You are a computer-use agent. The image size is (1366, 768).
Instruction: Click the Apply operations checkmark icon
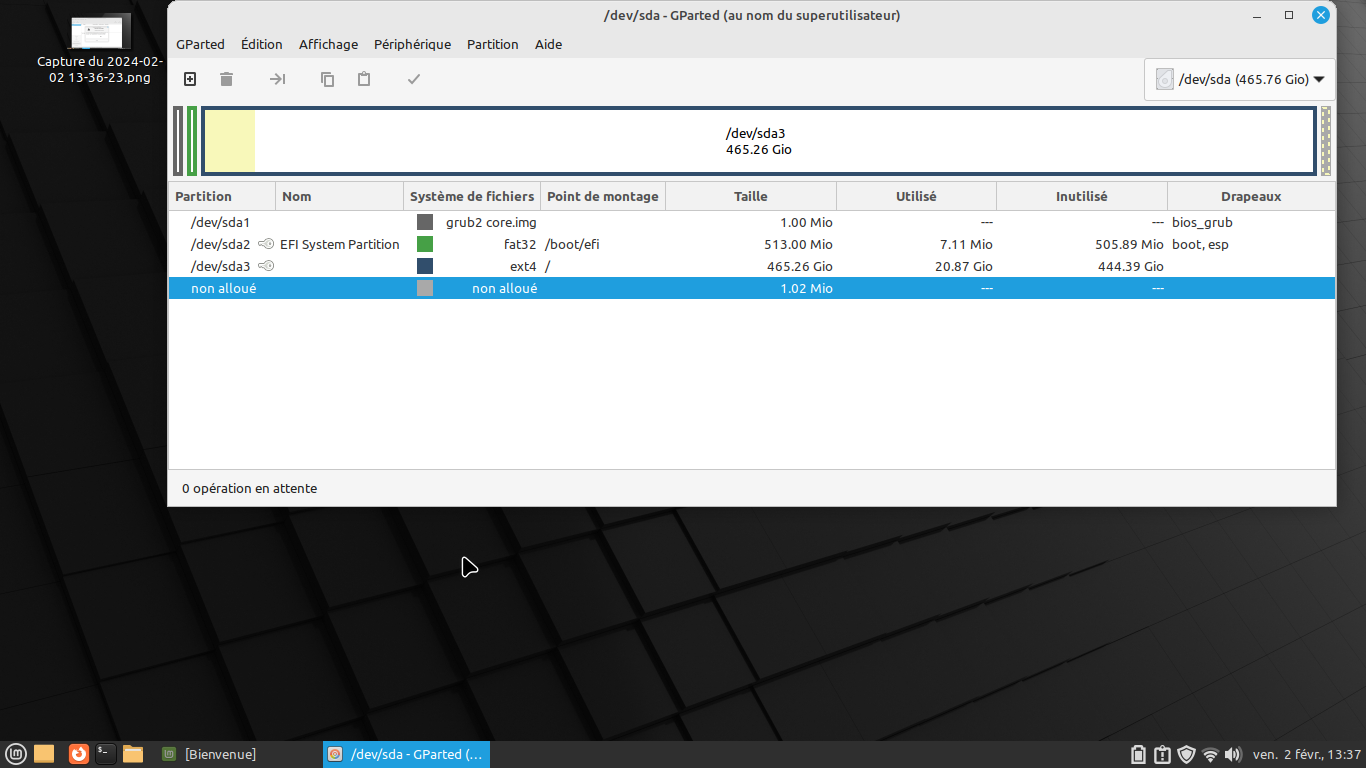[414, 79]
